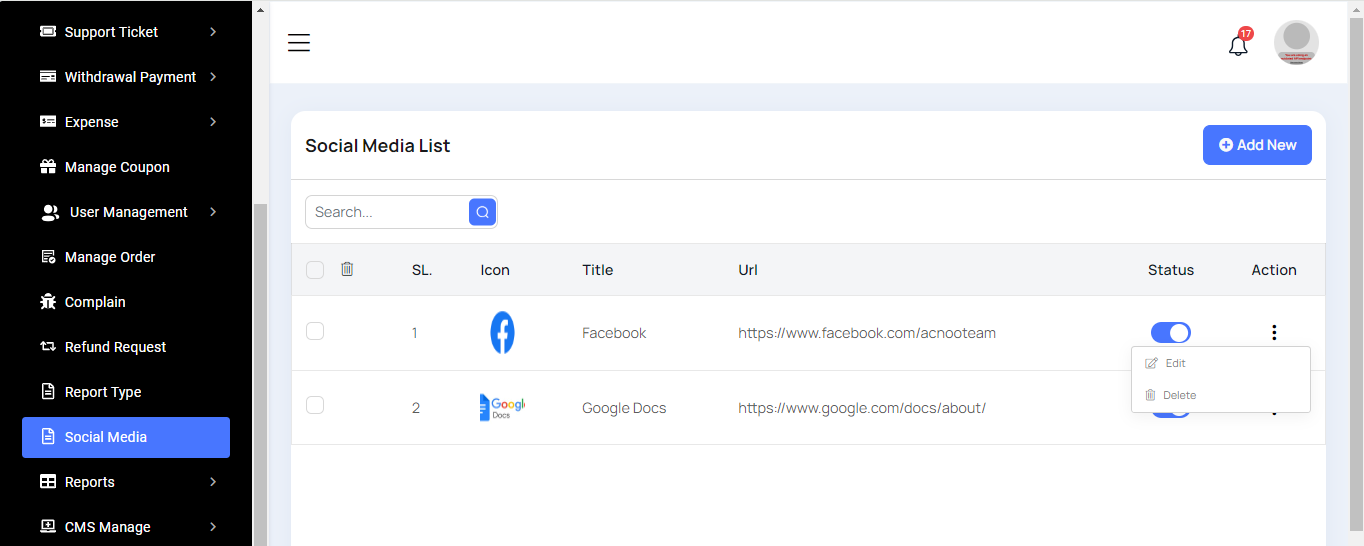Click the search magnifier button
This screenshot has height=546, width=1364.
pyautogui.click(x=482, y=212)
